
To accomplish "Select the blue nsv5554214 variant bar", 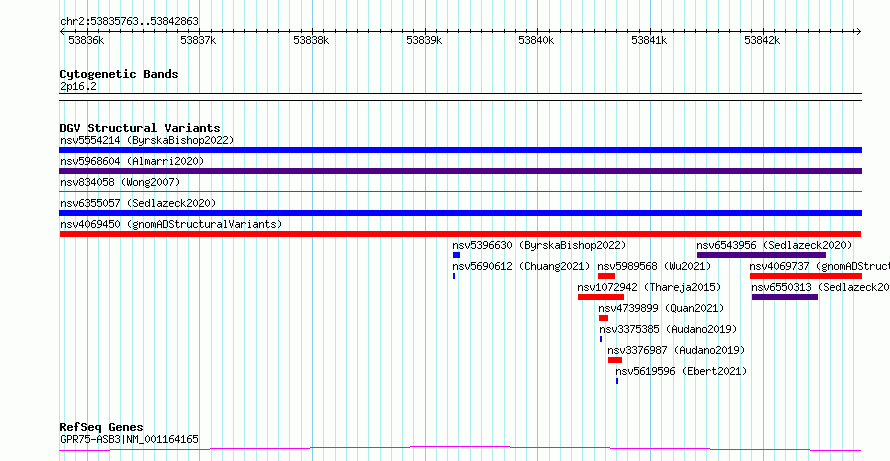I will pyautogui.click(x=460, y=150).
